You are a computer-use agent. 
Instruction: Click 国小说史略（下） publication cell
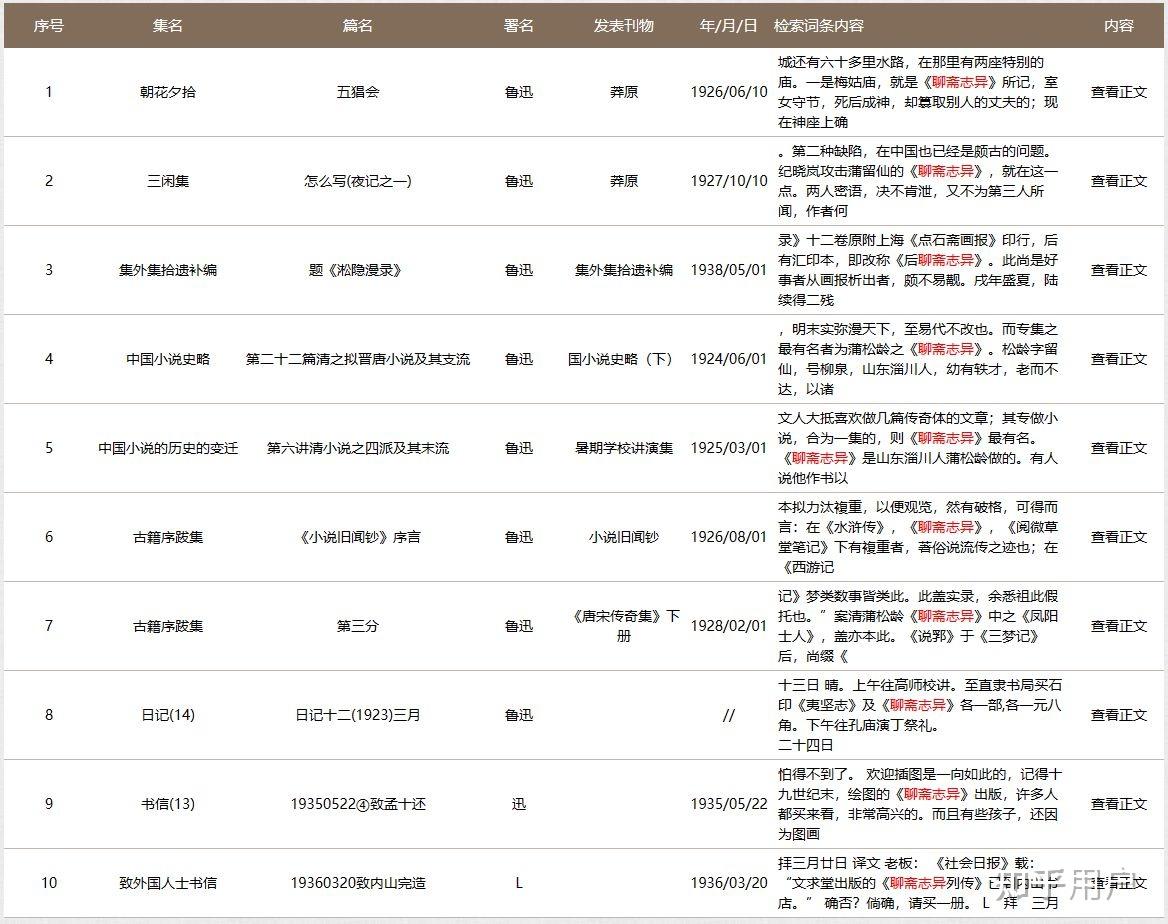point(620,359)
